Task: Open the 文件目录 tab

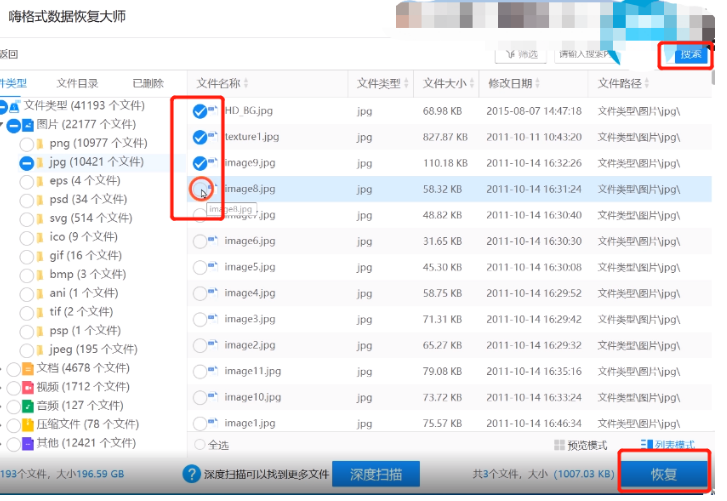Action: pos(77,83)
